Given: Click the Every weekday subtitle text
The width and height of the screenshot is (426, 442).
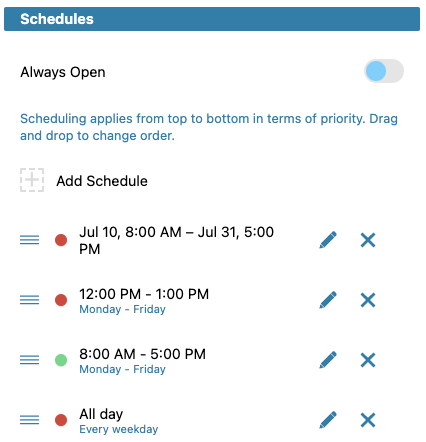Looking at the screenshot, I should [119, 429].
